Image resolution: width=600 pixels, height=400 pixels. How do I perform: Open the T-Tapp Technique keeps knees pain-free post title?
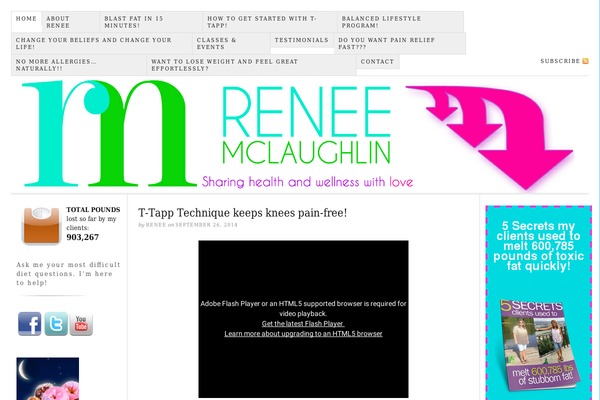point(243,213)
